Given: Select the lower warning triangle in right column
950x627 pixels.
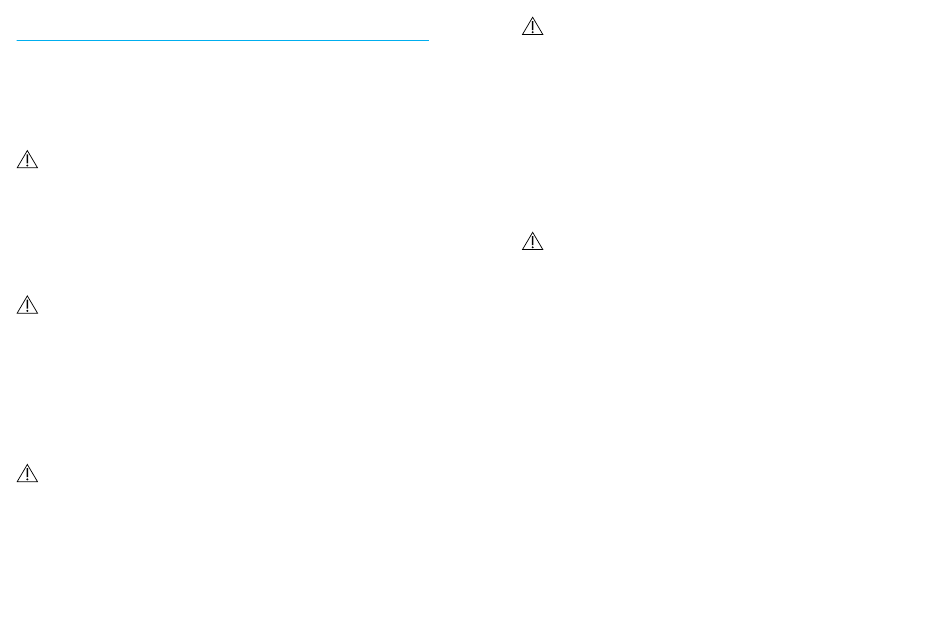Looking at the screenshot, I should 533,242.
